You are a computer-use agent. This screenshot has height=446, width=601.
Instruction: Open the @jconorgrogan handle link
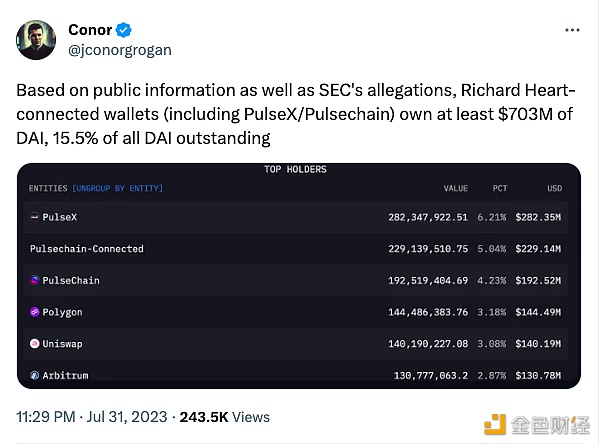pos(120,50)
